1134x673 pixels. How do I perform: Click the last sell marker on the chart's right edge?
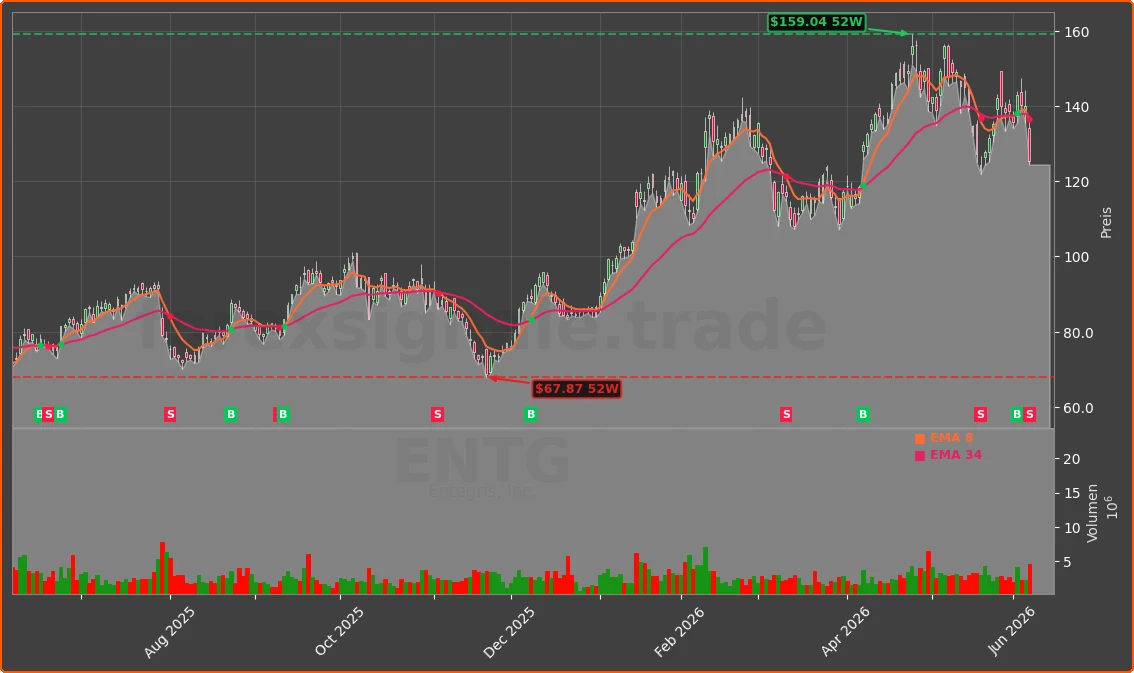point(1030,414)
